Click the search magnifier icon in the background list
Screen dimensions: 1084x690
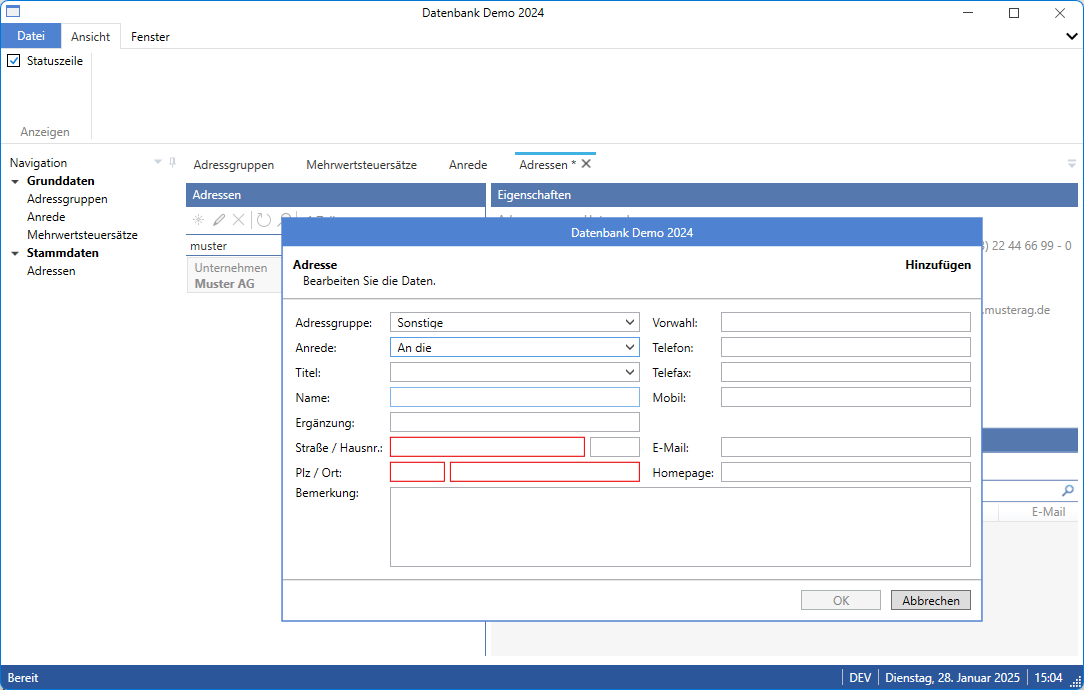click(x=1068, y=490)
